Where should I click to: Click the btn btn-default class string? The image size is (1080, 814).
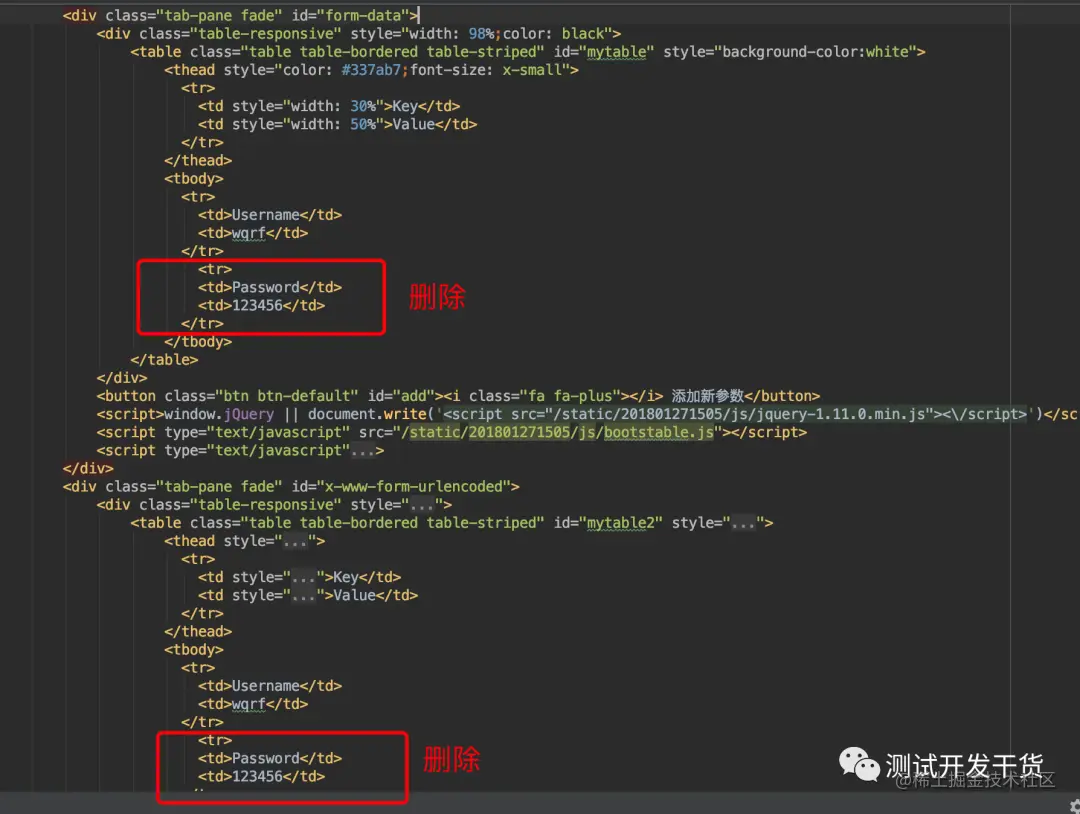[x=287, y=396]
